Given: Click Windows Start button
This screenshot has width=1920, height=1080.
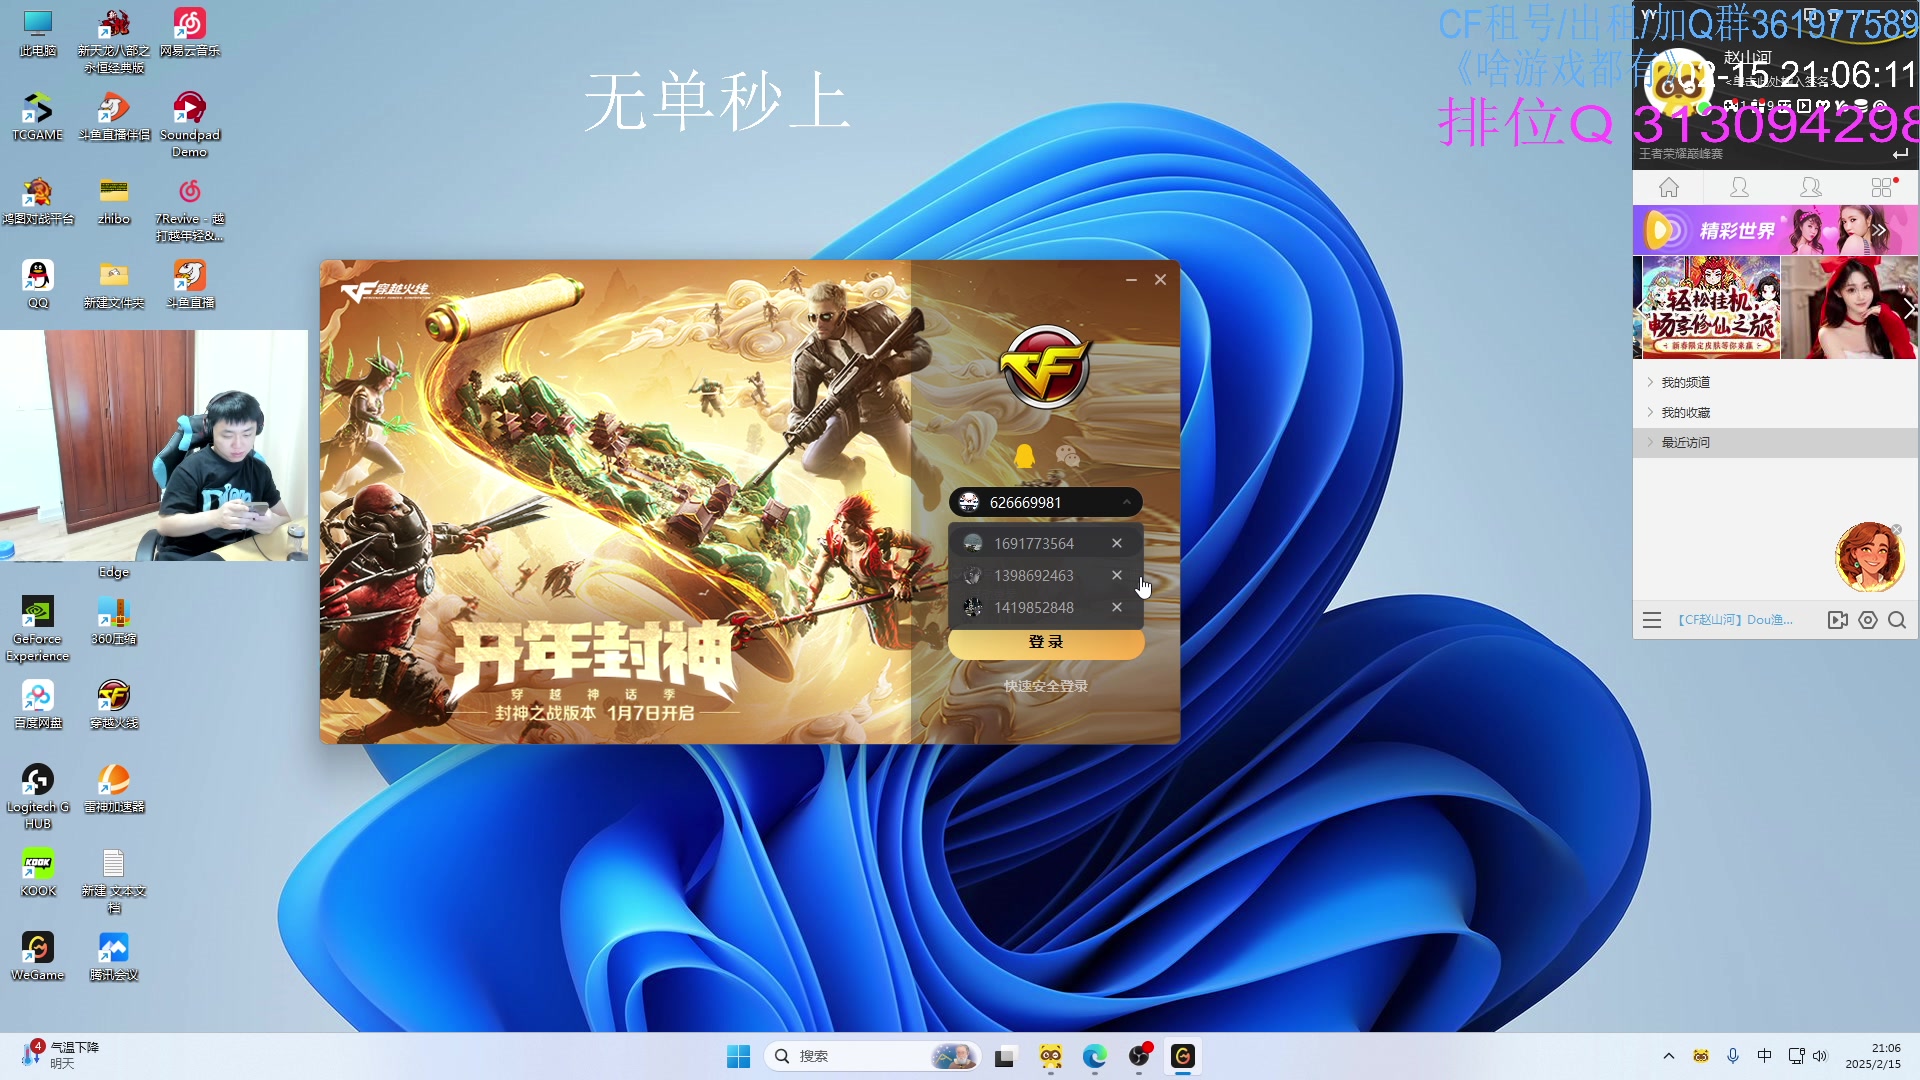Looking at the screenshot, I should (x=738, y=1056).
